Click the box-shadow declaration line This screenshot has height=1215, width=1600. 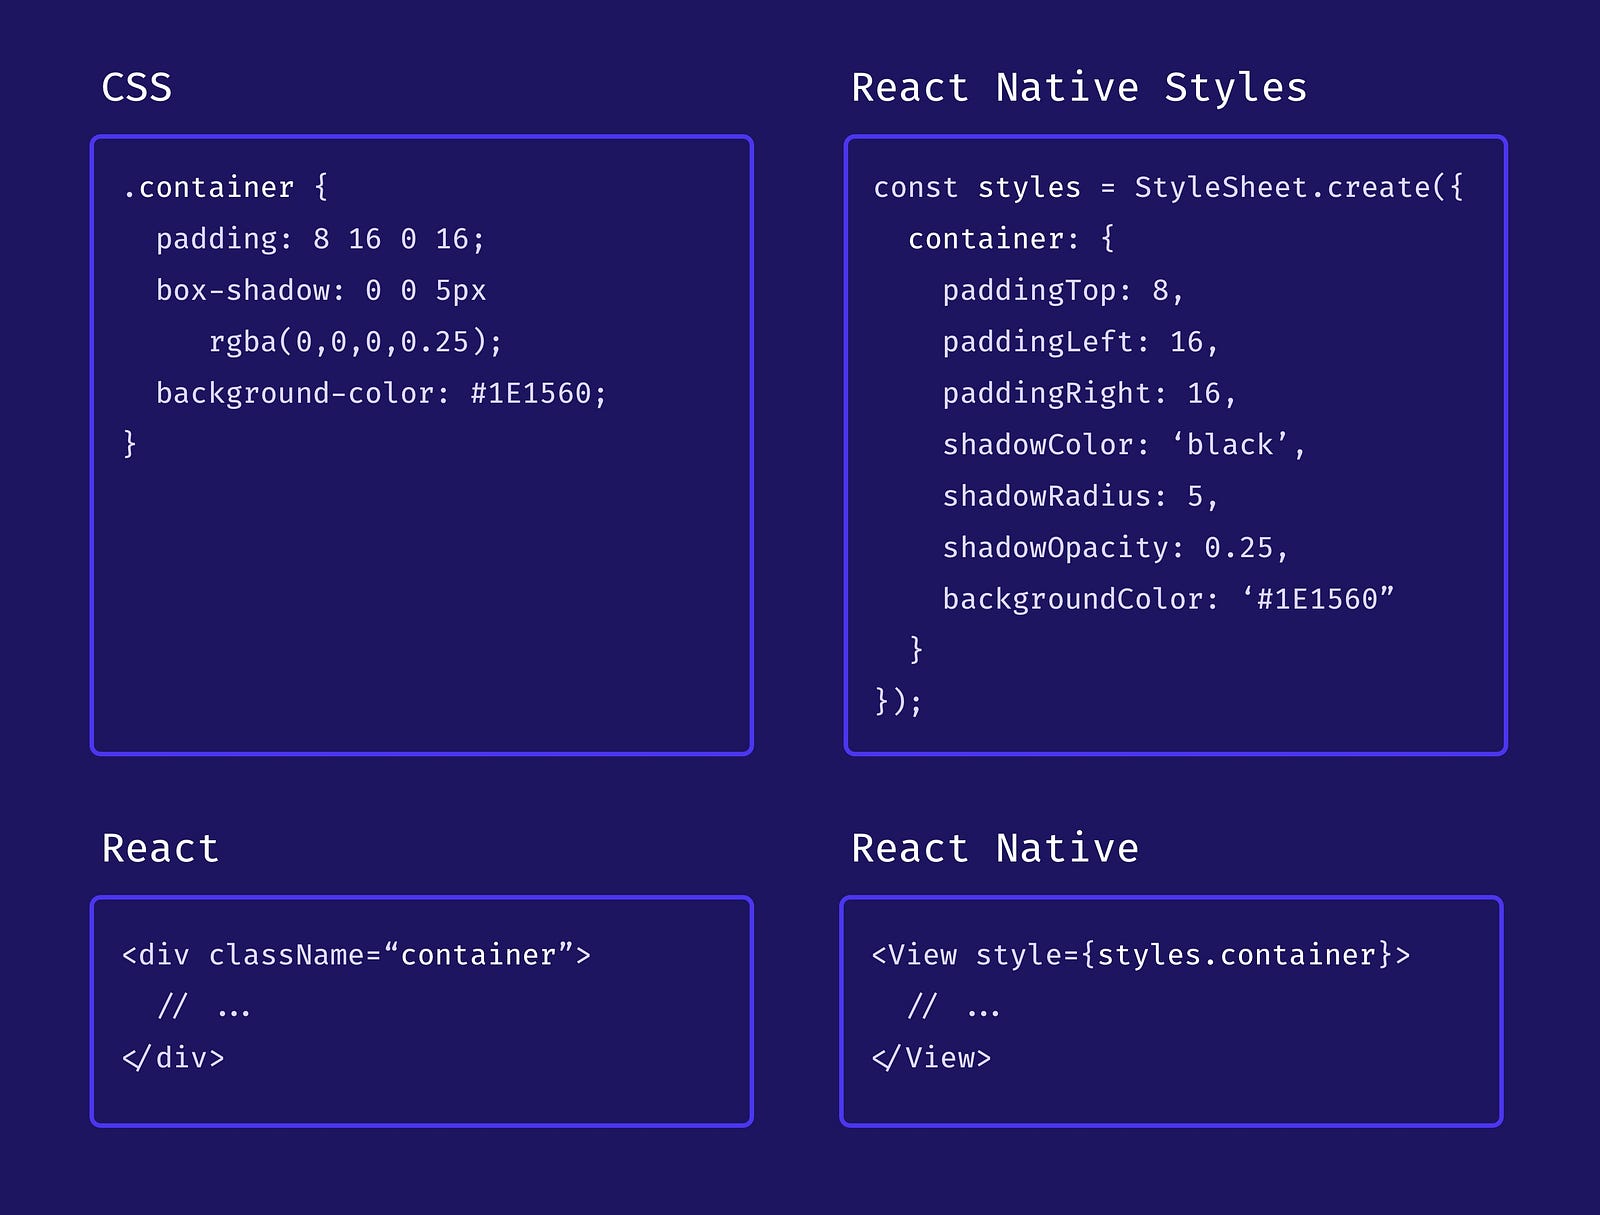321,291
